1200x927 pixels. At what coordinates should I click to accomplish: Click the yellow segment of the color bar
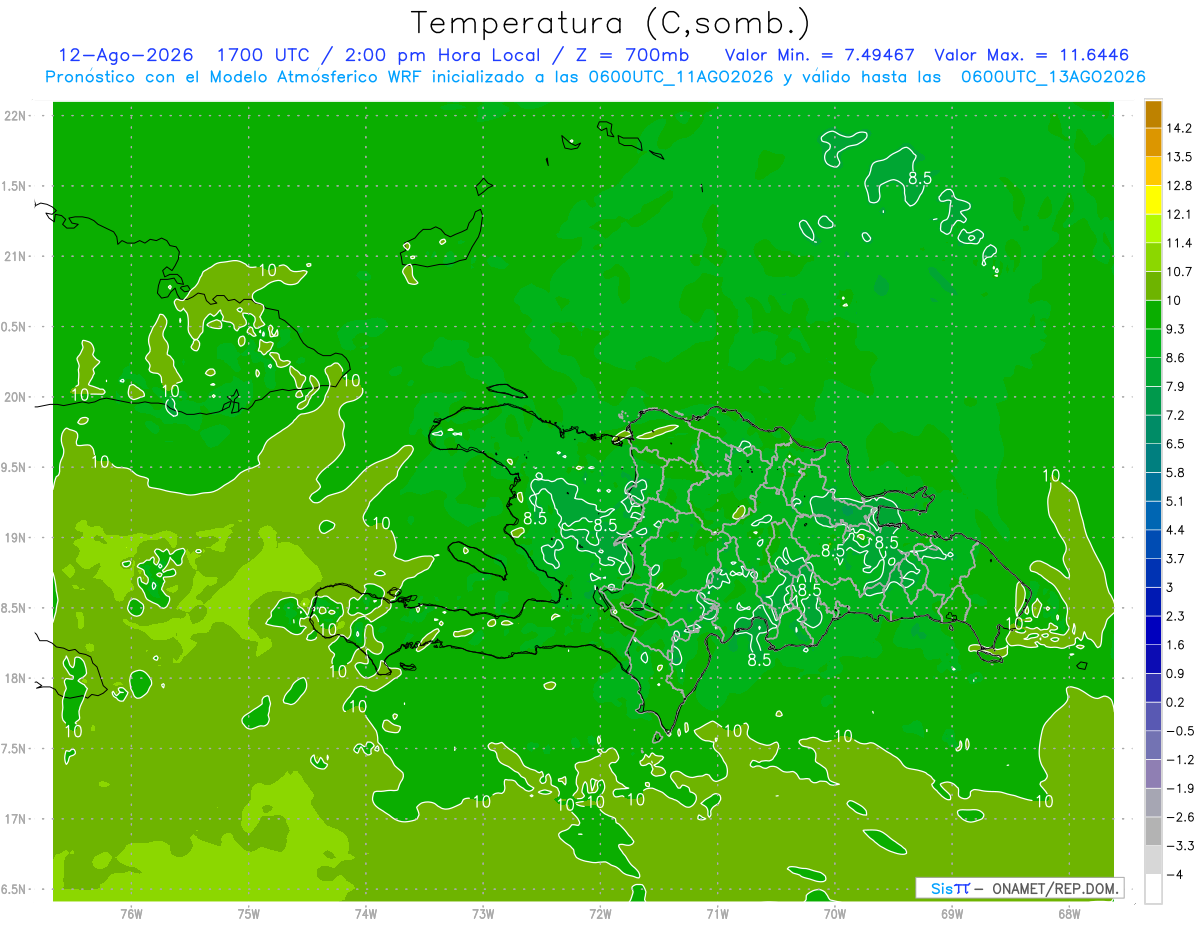pyautogui.click(x=1153, y=200)
